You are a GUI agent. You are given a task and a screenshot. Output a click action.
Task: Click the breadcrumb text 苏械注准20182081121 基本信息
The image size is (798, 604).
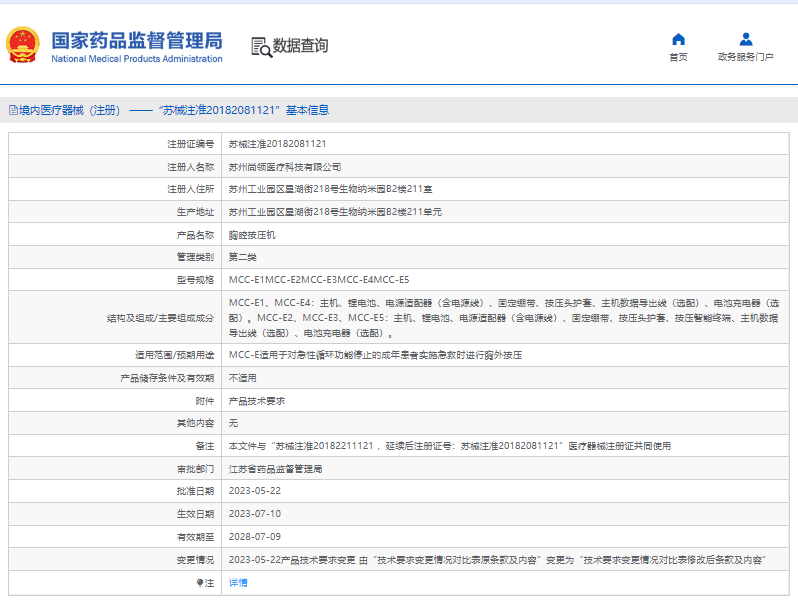243,110
